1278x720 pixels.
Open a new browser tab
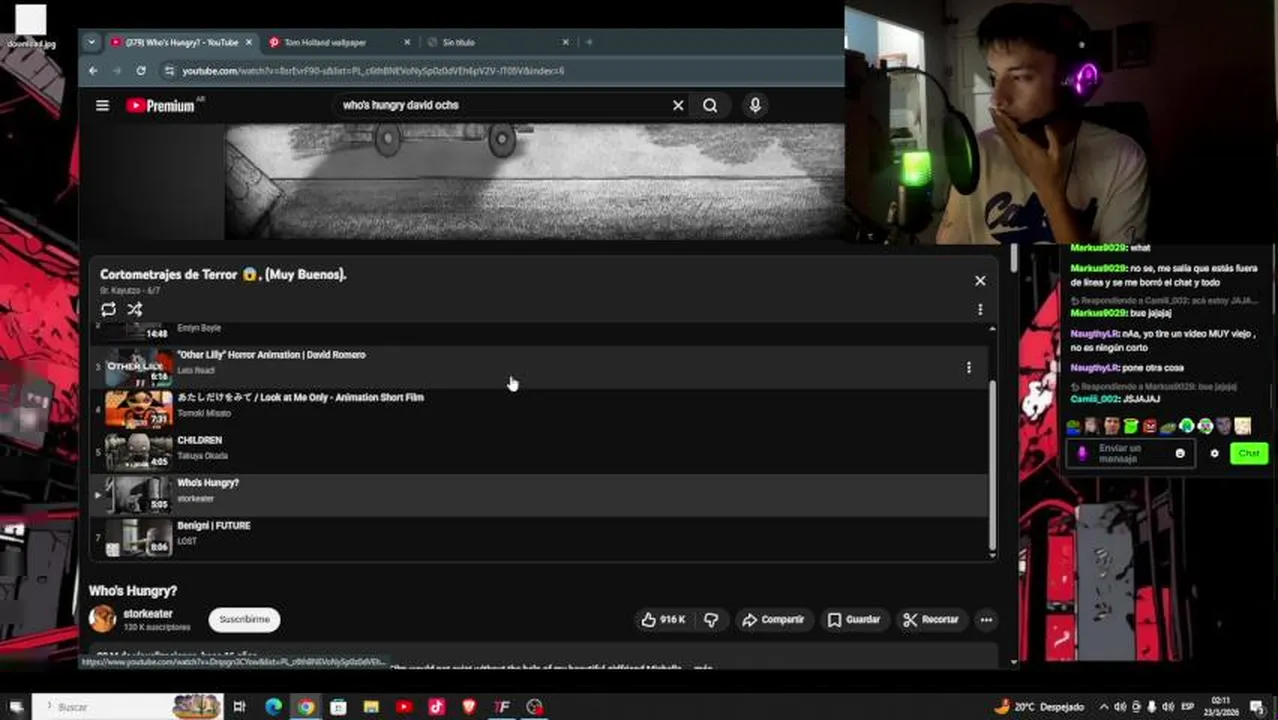[x=589, y=42]
